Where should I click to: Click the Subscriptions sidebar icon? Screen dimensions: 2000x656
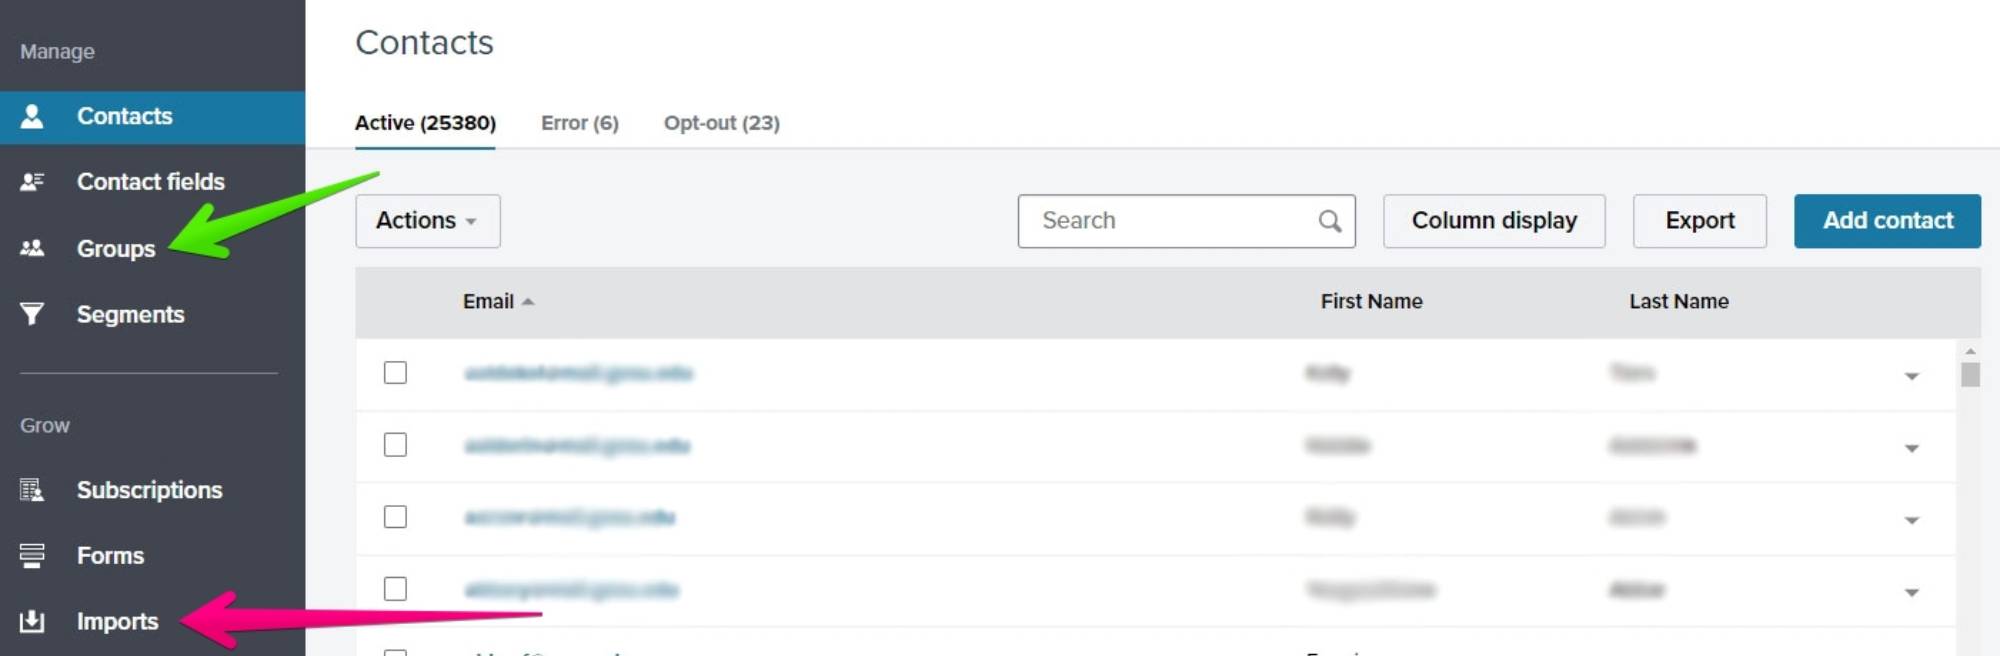pos(32,490)
